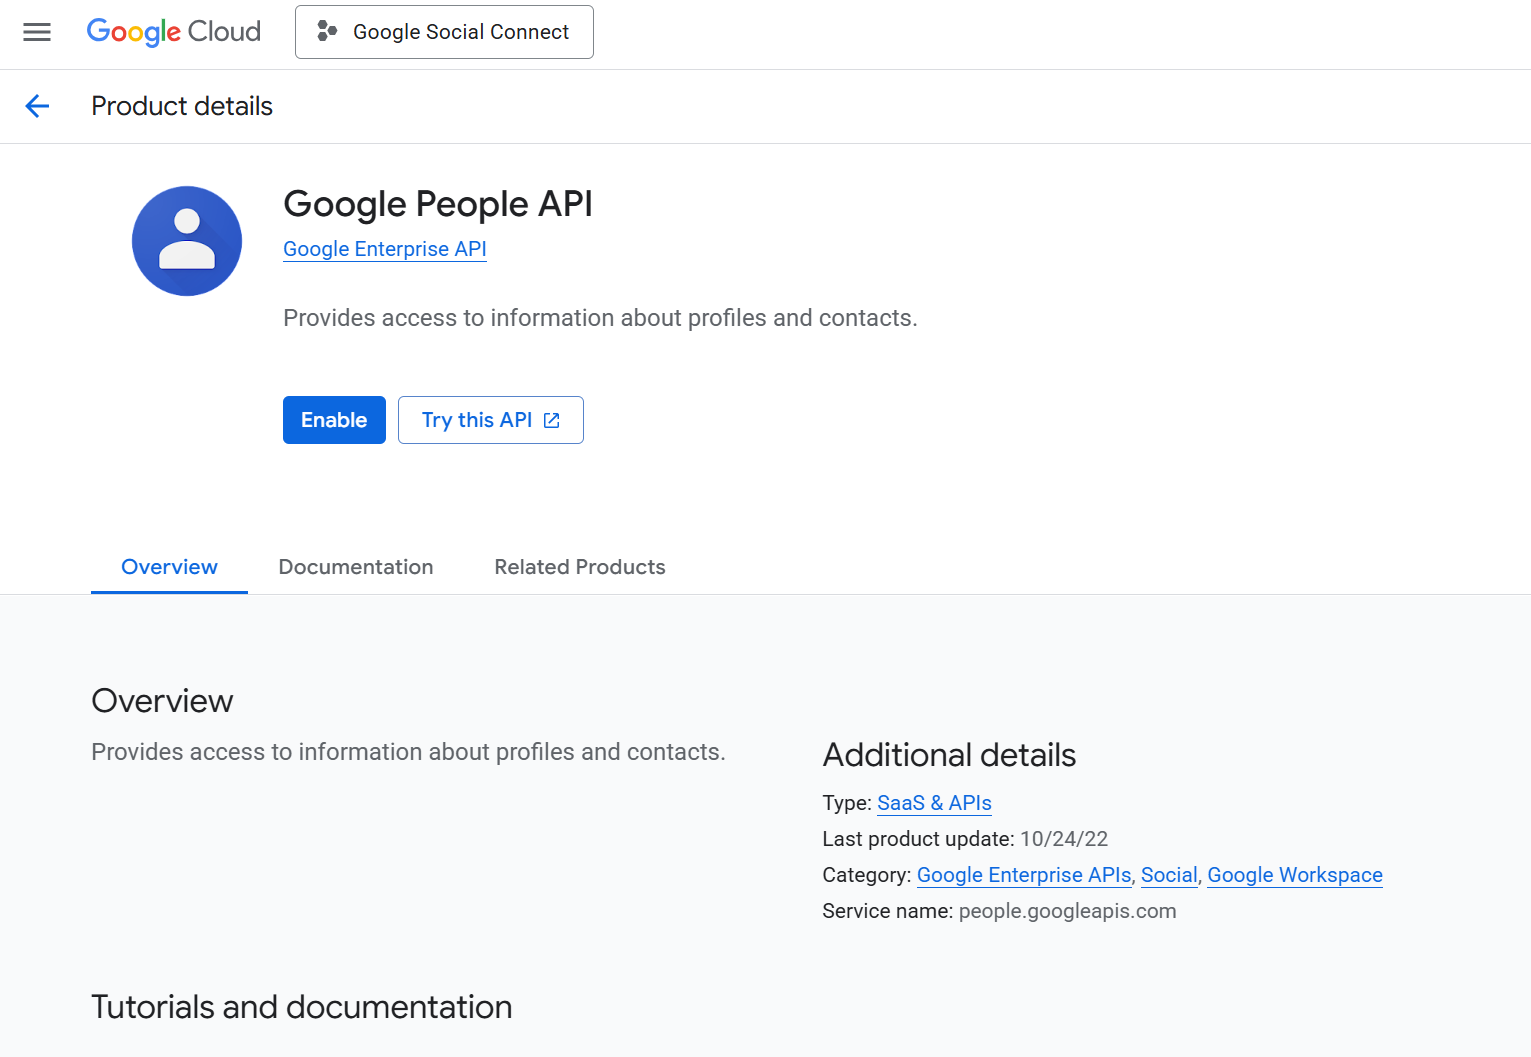Open the Google Enterprise API link under title
This screenshot has width=1531, height=1057.
(385, 249)
